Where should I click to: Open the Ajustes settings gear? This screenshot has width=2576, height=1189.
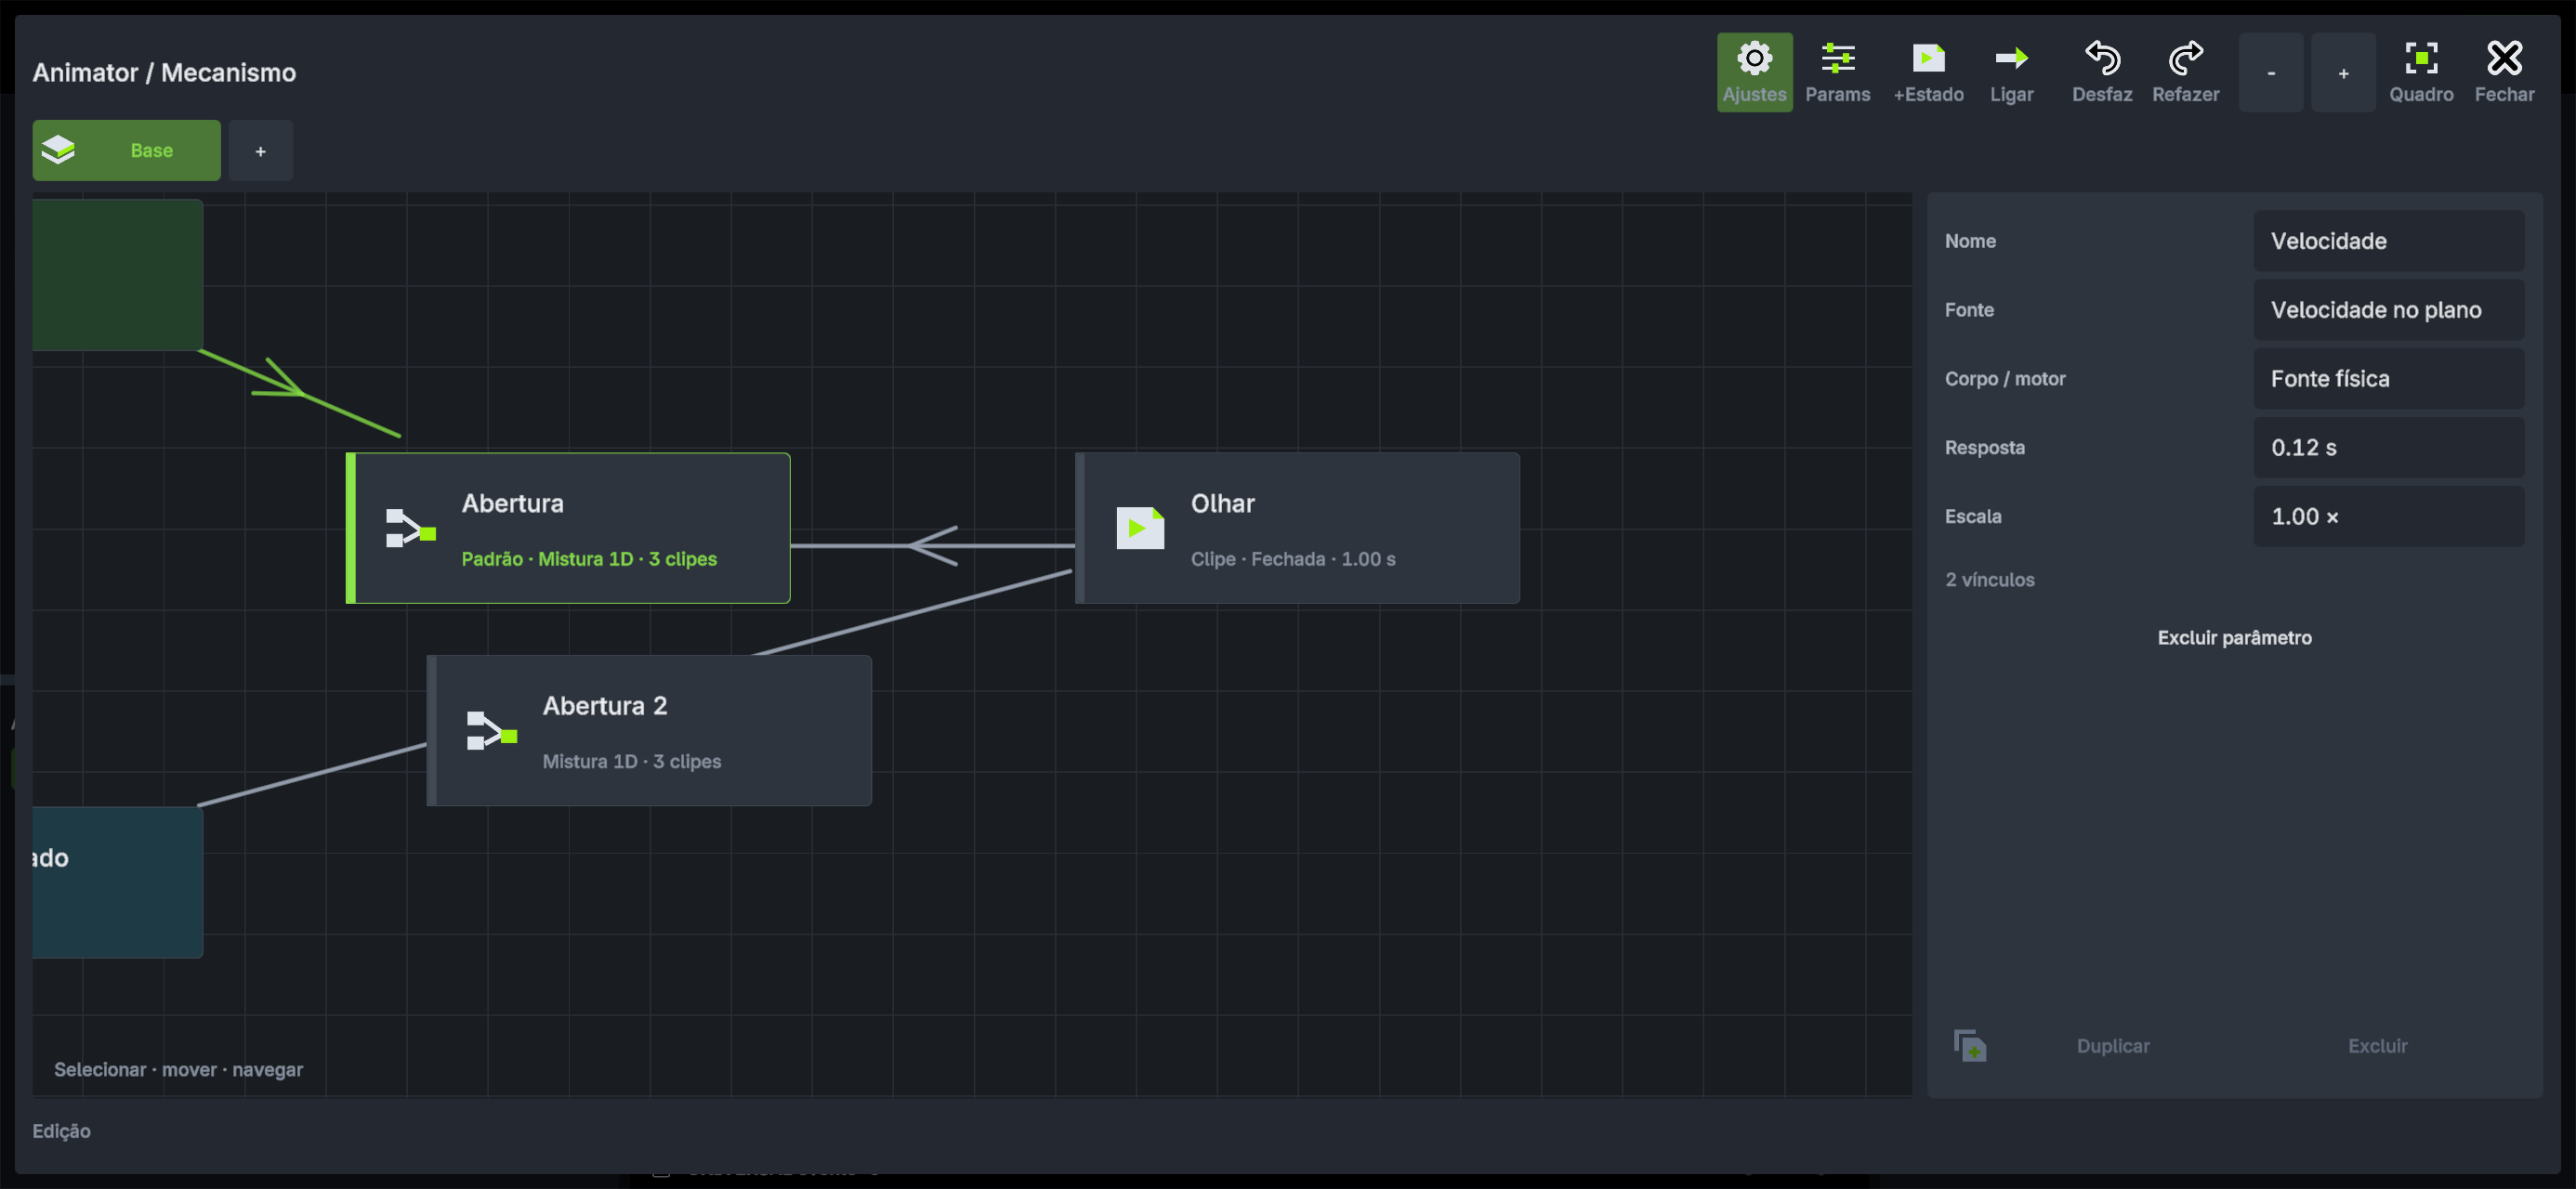[x=1754, y=72]
